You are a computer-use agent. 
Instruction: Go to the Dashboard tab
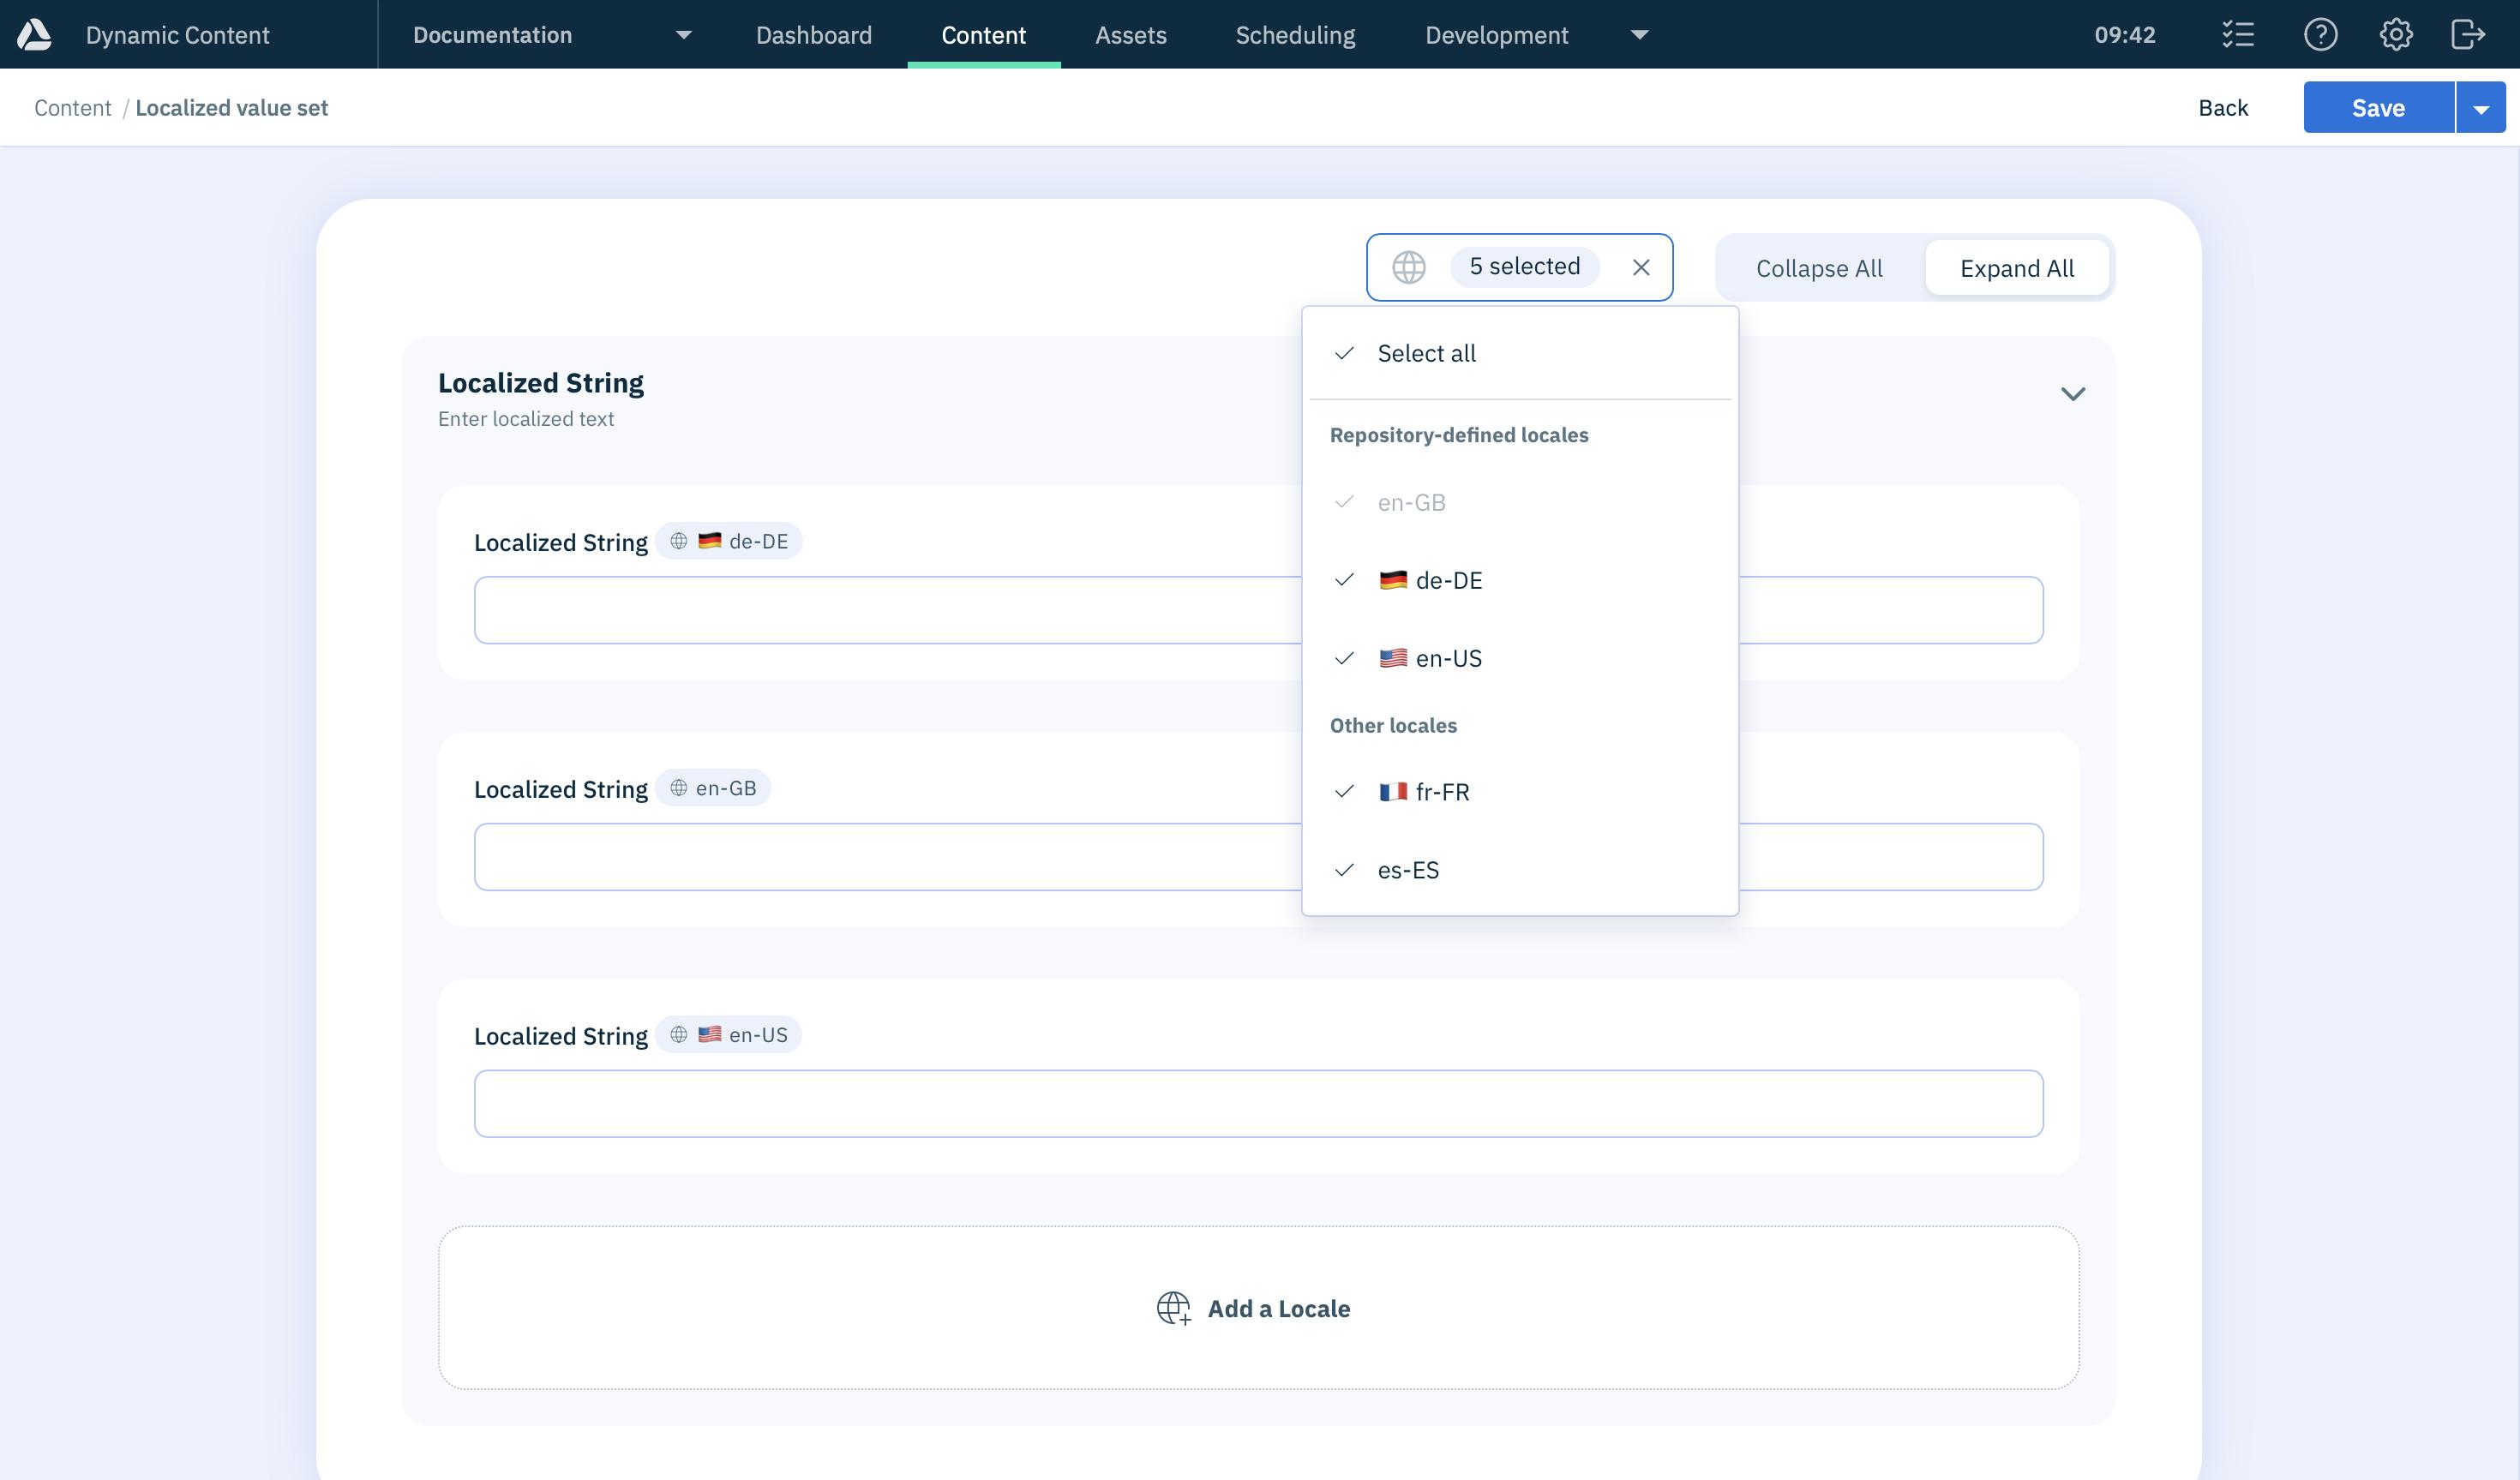[x=814, y=34]
